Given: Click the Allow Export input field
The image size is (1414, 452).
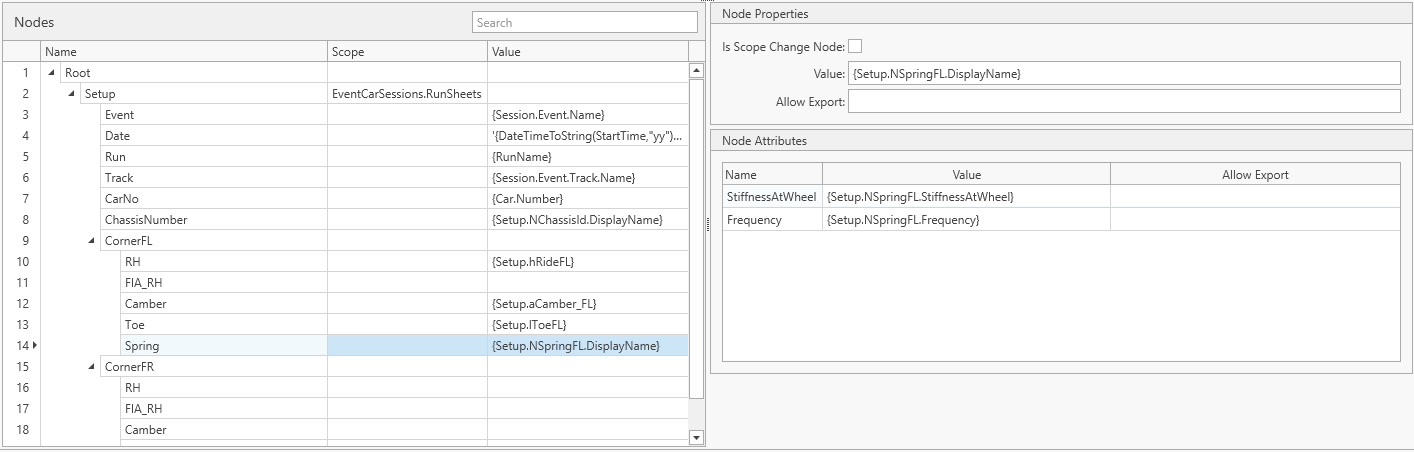Looking at the screenshot, I should tap(1124, 101).
